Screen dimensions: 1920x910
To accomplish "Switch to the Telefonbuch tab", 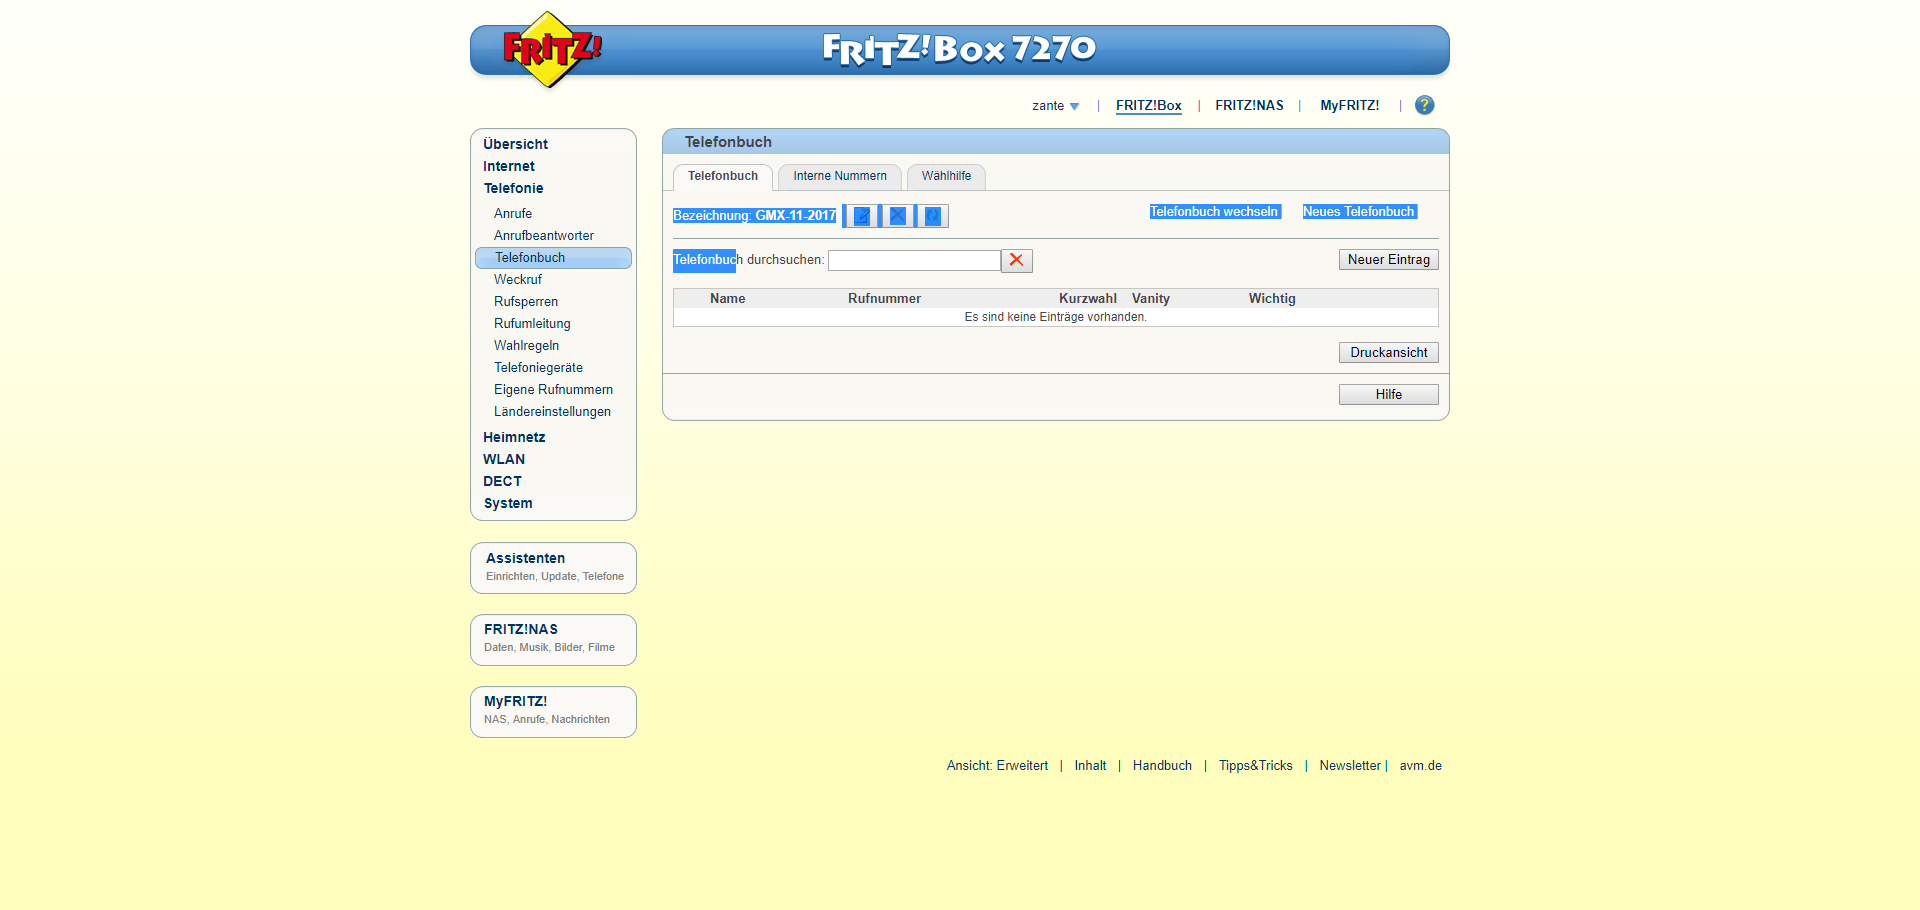I will point(723,176).
